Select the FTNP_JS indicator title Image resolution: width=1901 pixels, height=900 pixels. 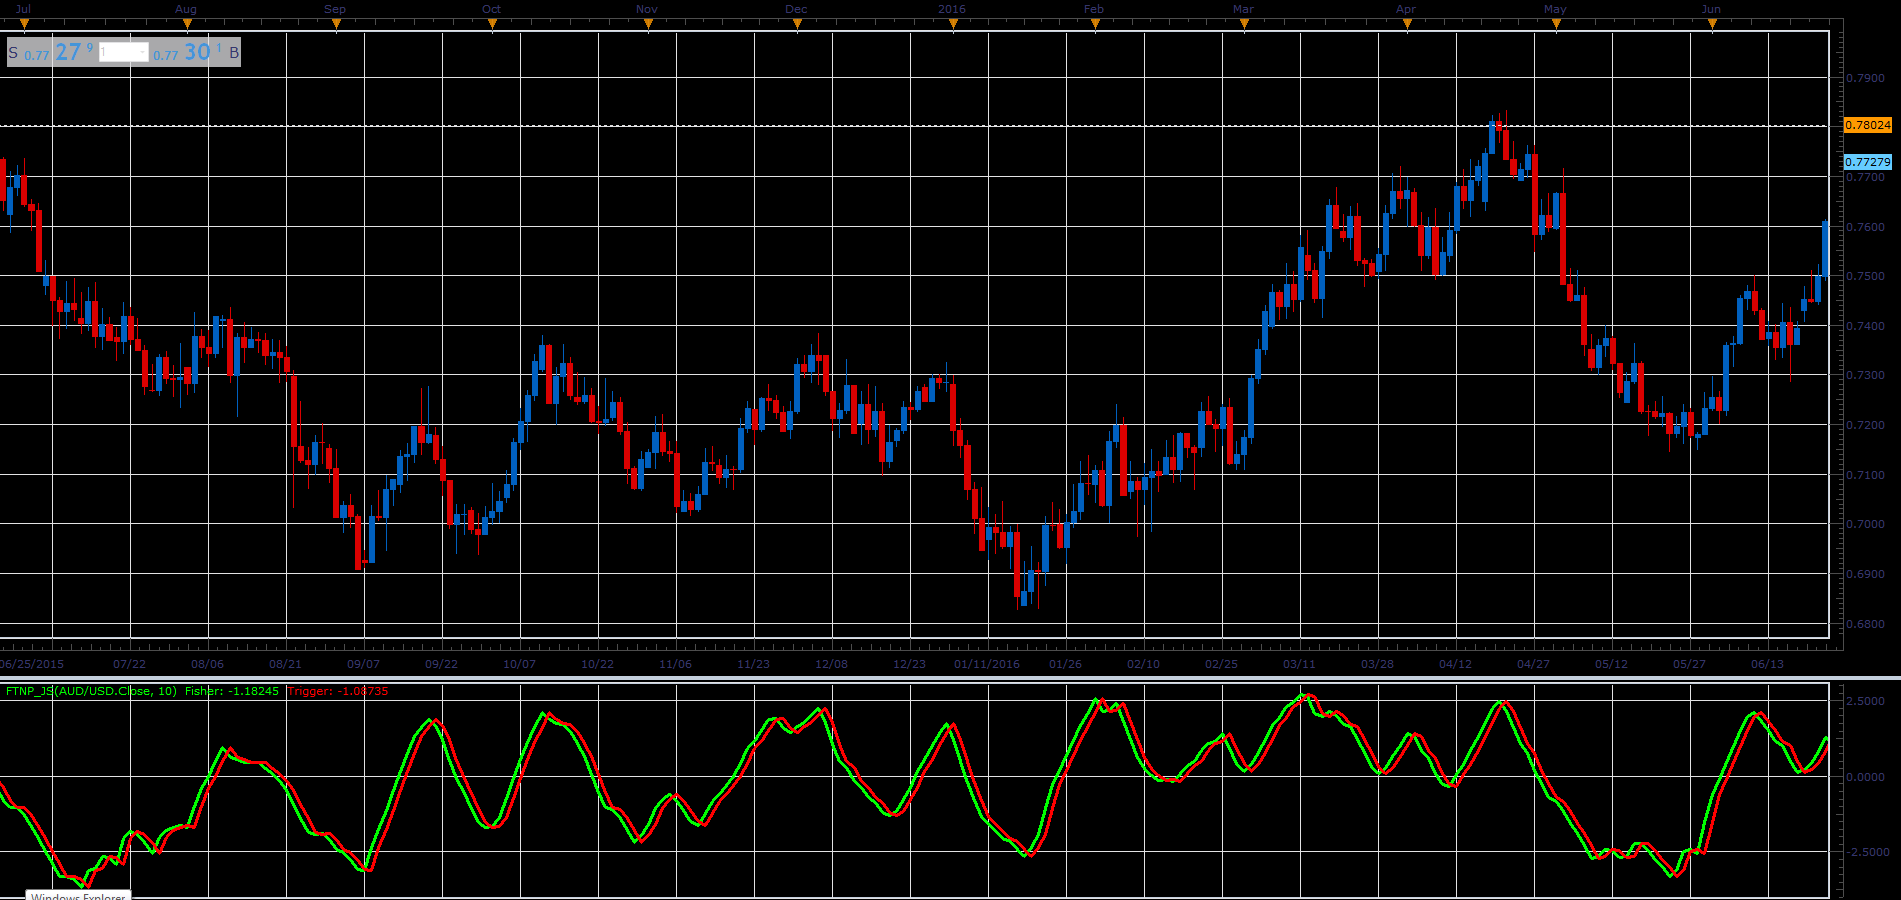[x=91, y=691]
